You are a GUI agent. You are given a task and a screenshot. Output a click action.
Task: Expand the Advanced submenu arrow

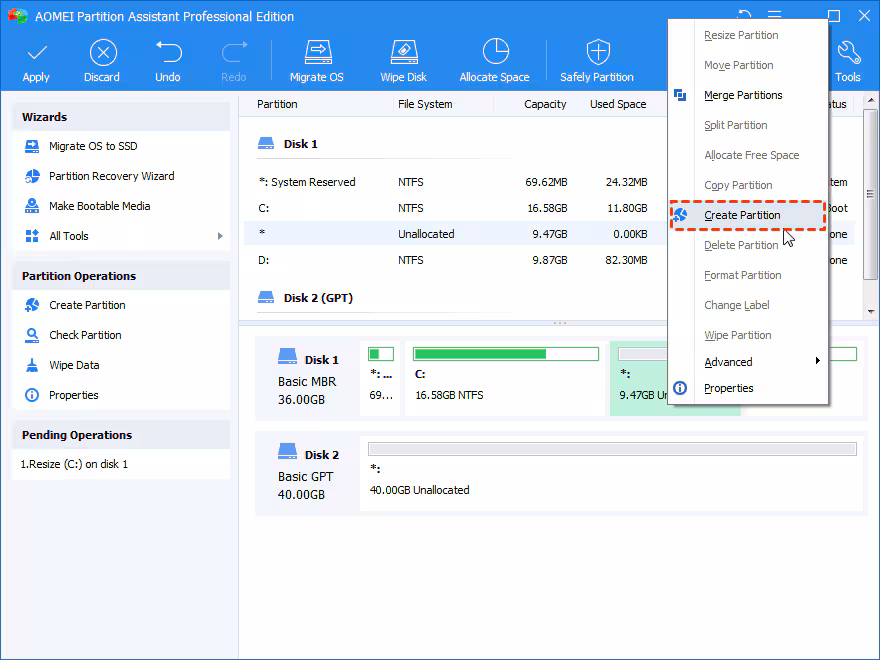tap(818, 361)
